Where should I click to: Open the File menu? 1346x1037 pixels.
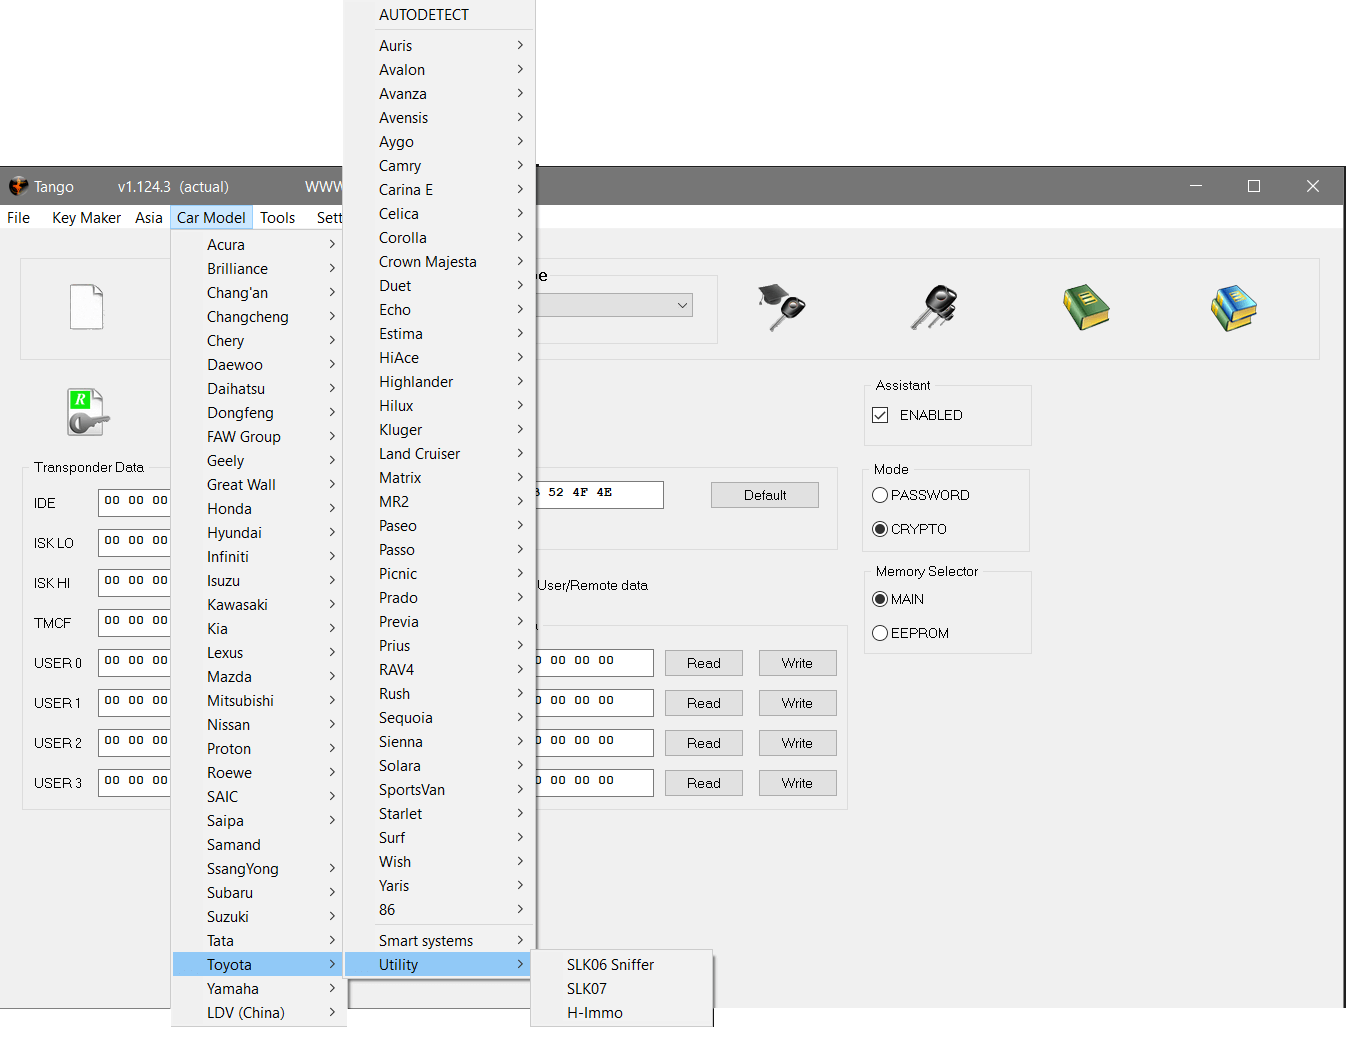coord(19,218)
